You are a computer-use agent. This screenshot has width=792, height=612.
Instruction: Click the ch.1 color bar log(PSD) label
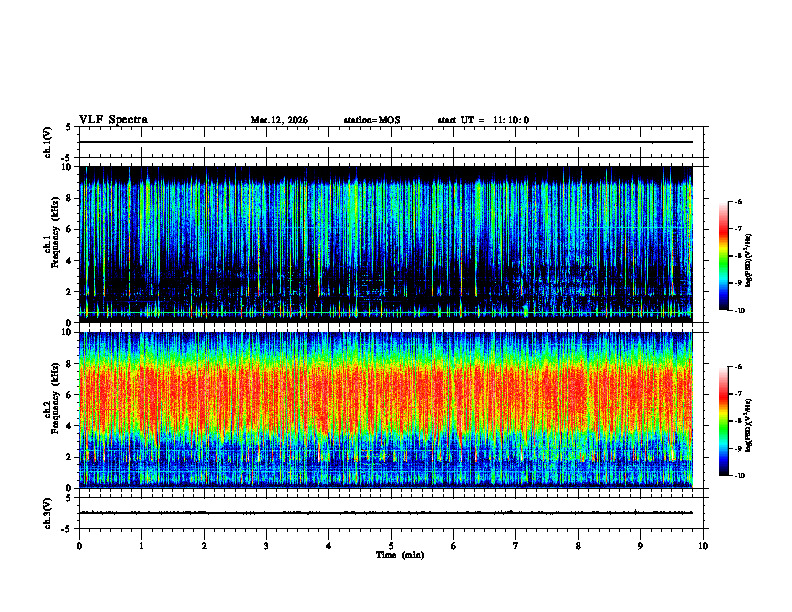point(750,261)
